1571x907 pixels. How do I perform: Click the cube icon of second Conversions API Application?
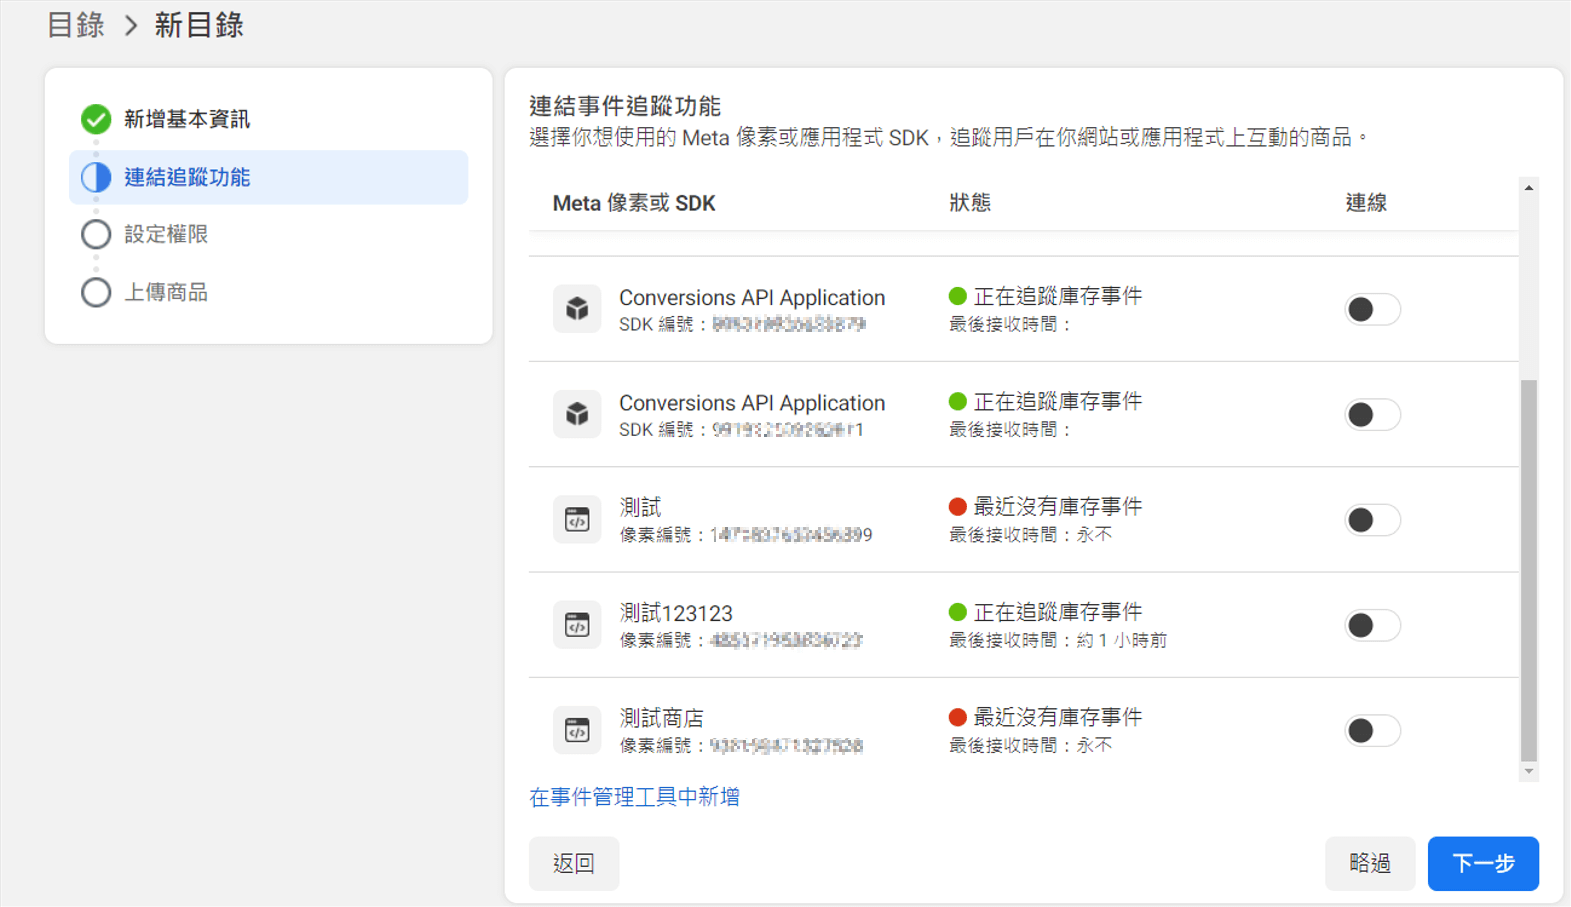(577, 414)
